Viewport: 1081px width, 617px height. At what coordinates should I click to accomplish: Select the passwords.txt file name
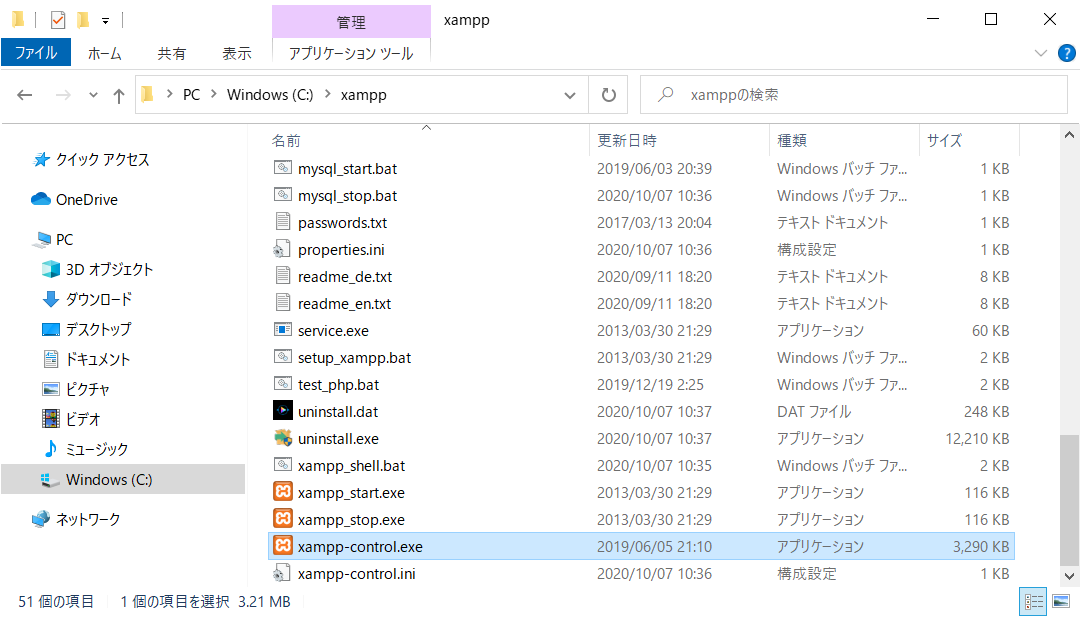coord(343,223)
